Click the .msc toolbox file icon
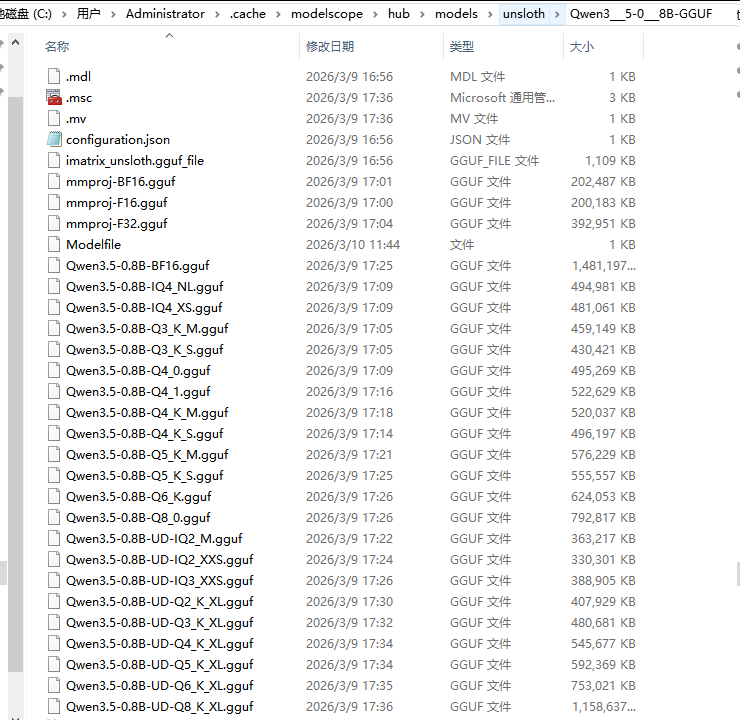The image size is (740, 720). point(54,97)
